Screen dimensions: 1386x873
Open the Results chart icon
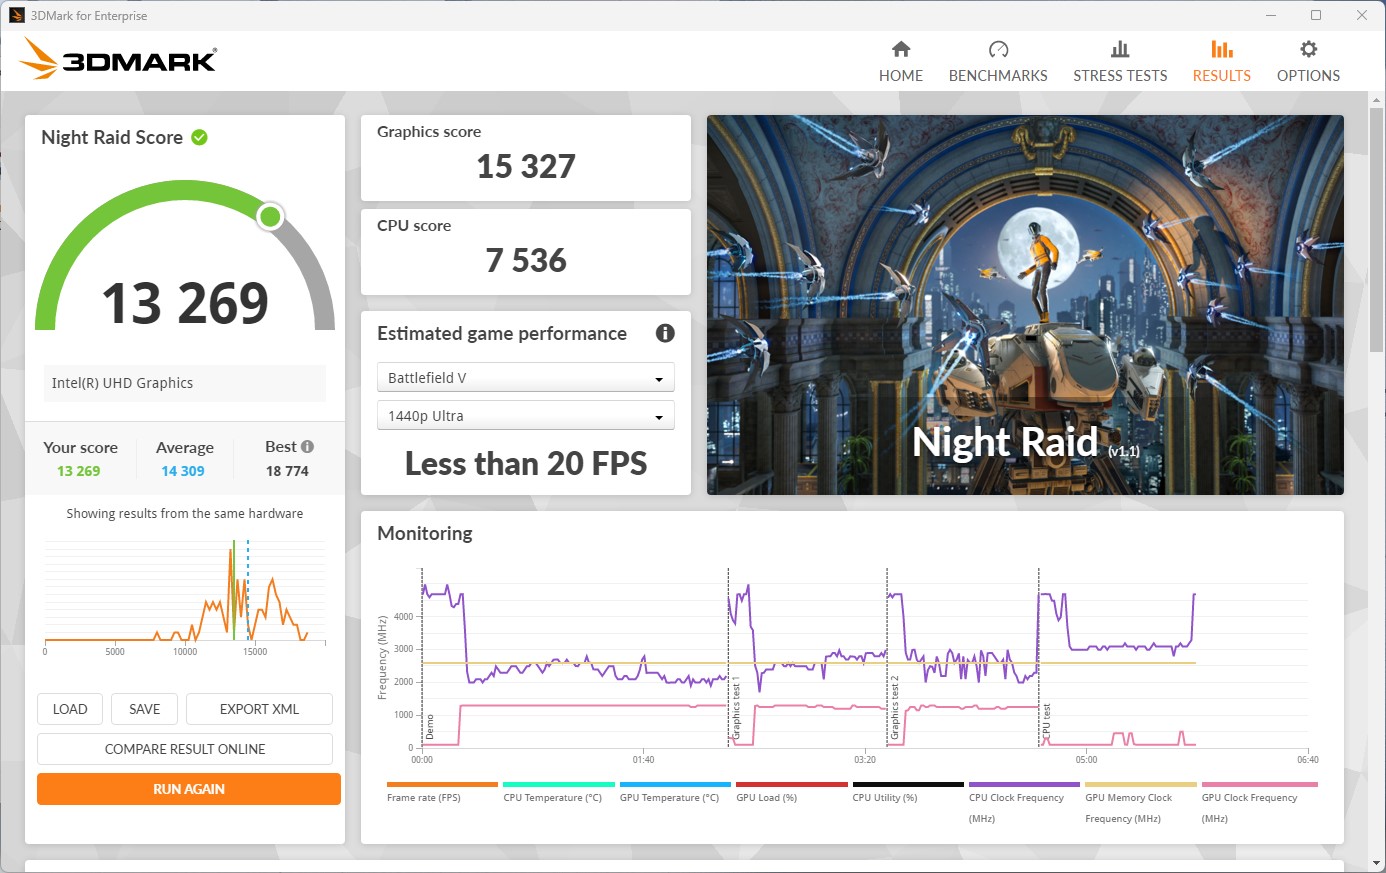(x=1221, y=49)
